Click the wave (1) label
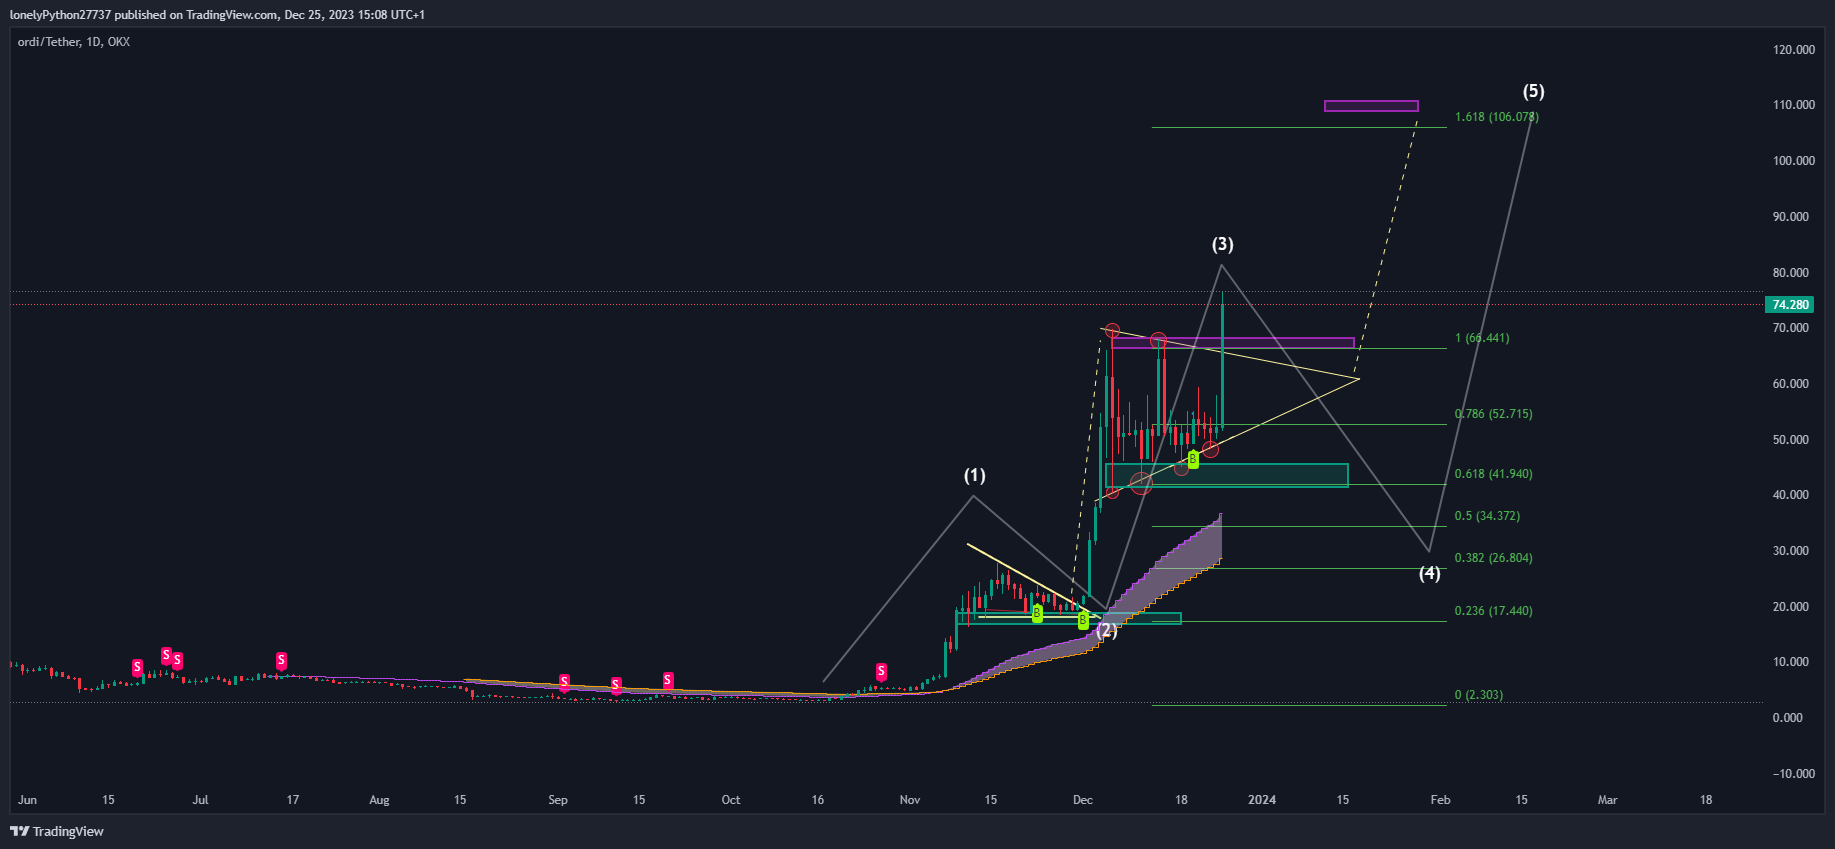This screenshot has height=849, width=1835. click(x=974, y=475)
